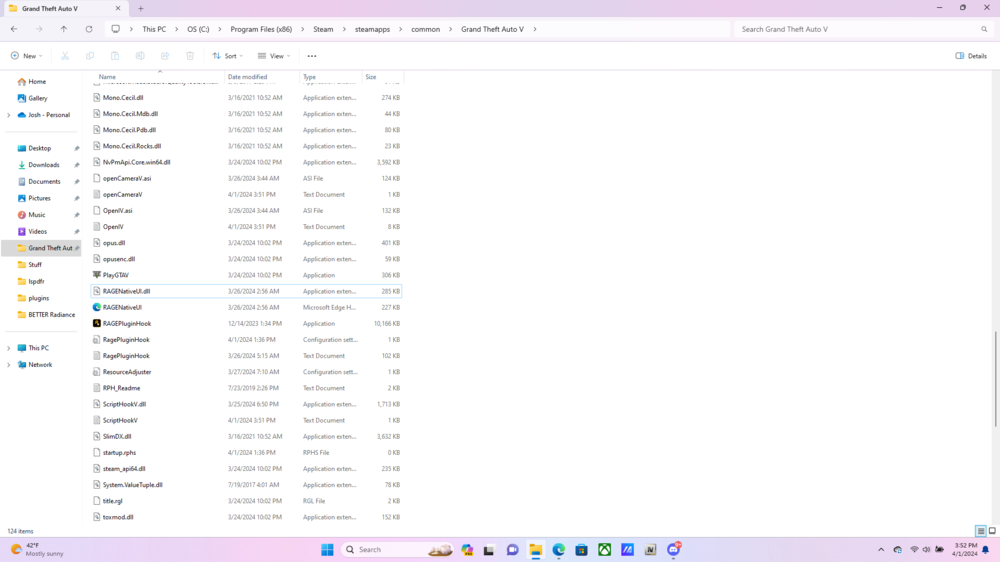Toggle the Details pane
Viewport: 1000px width, 562px height.
(x=971, y=56)
